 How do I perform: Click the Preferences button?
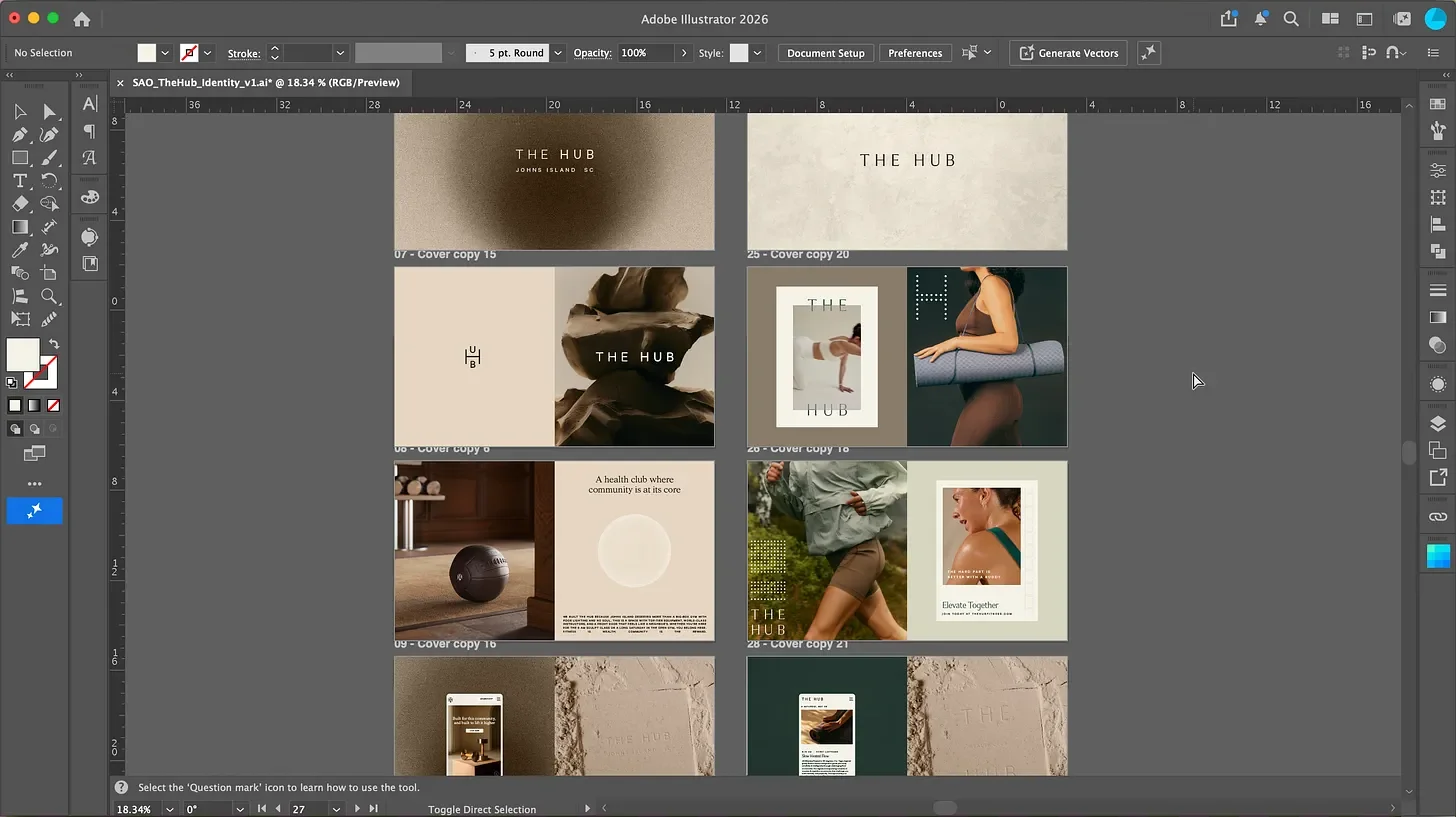point(915,53)
